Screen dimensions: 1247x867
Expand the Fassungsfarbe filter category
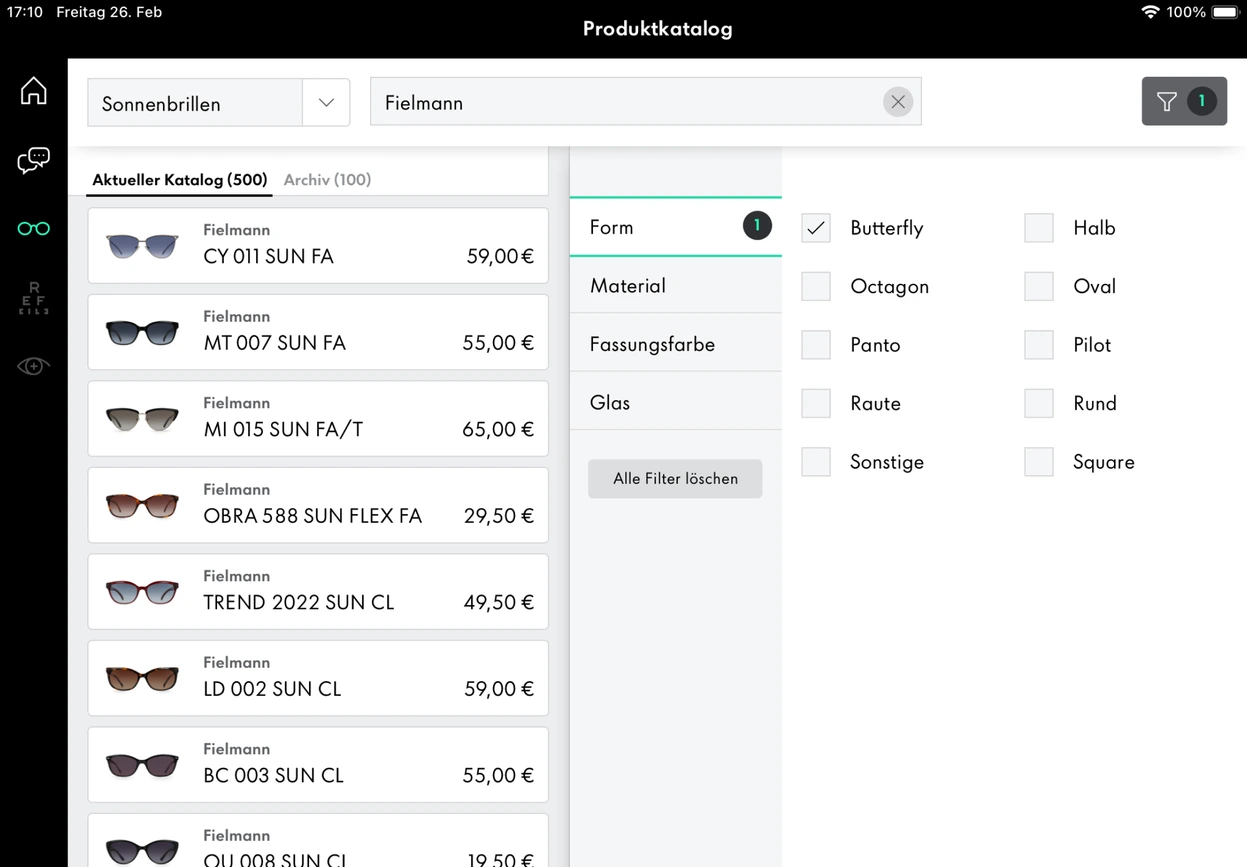point(675,344)
